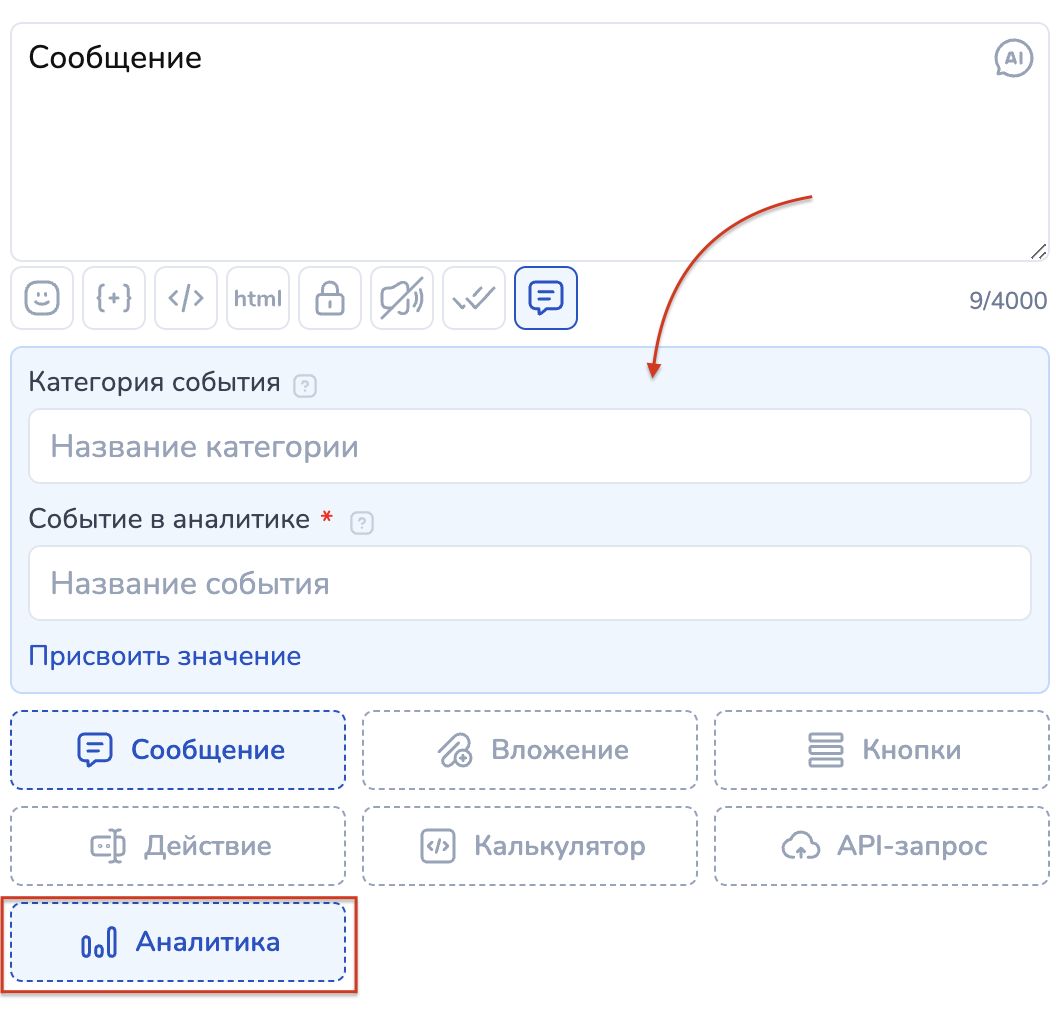Screen dimensions: 1056x1018
Task: Toggle the padlock protection icon
Action: click(x=330, y=298)
